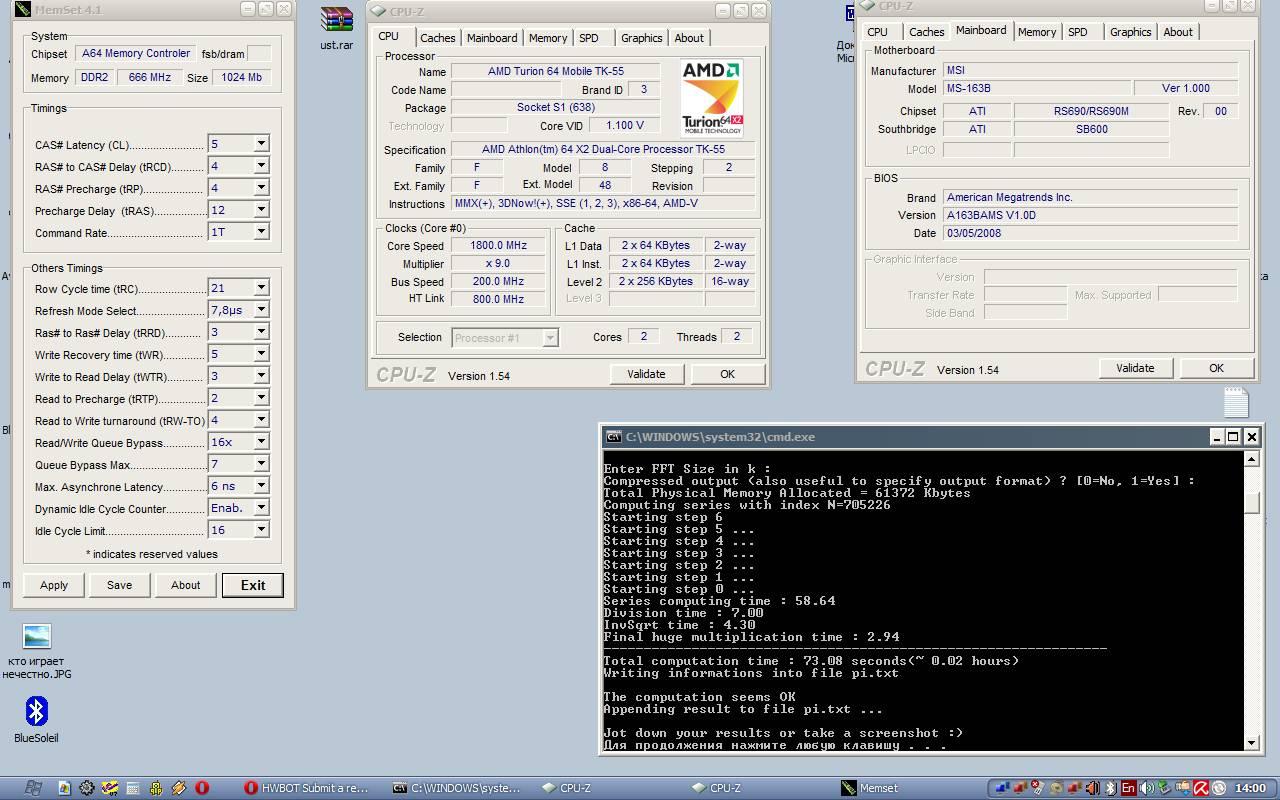Image resolution: width=1280 pixels, height=800 pixels.
Task: Open the calculator icon in quick launch
Action: point(132,788)
